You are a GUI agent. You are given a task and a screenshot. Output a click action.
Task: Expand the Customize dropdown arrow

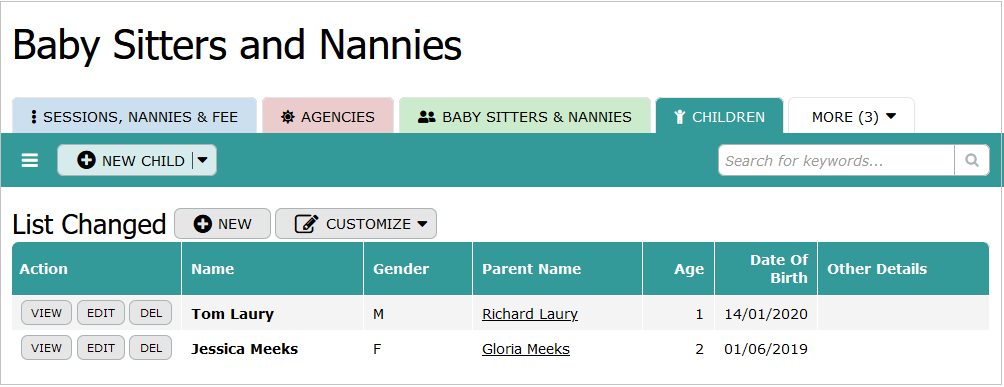[422, 224]
